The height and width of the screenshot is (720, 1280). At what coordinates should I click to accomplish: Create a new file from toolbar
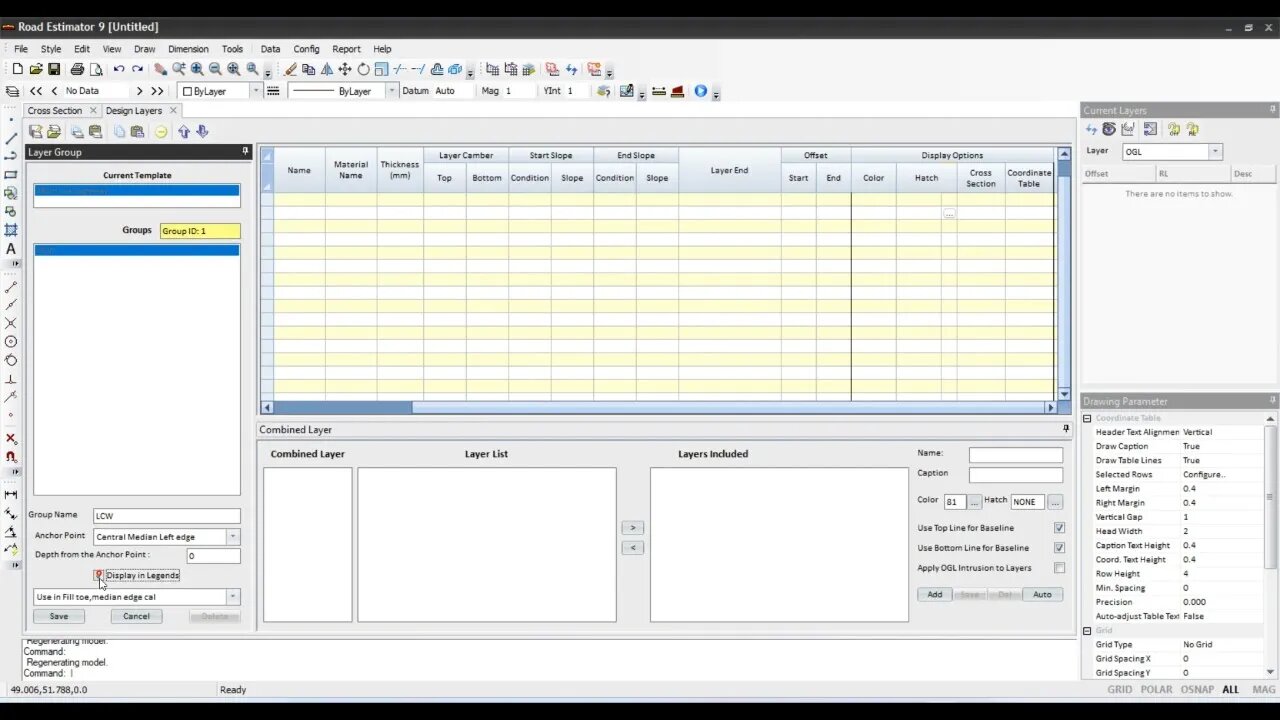pyautogui.click(x=17, y=69)
